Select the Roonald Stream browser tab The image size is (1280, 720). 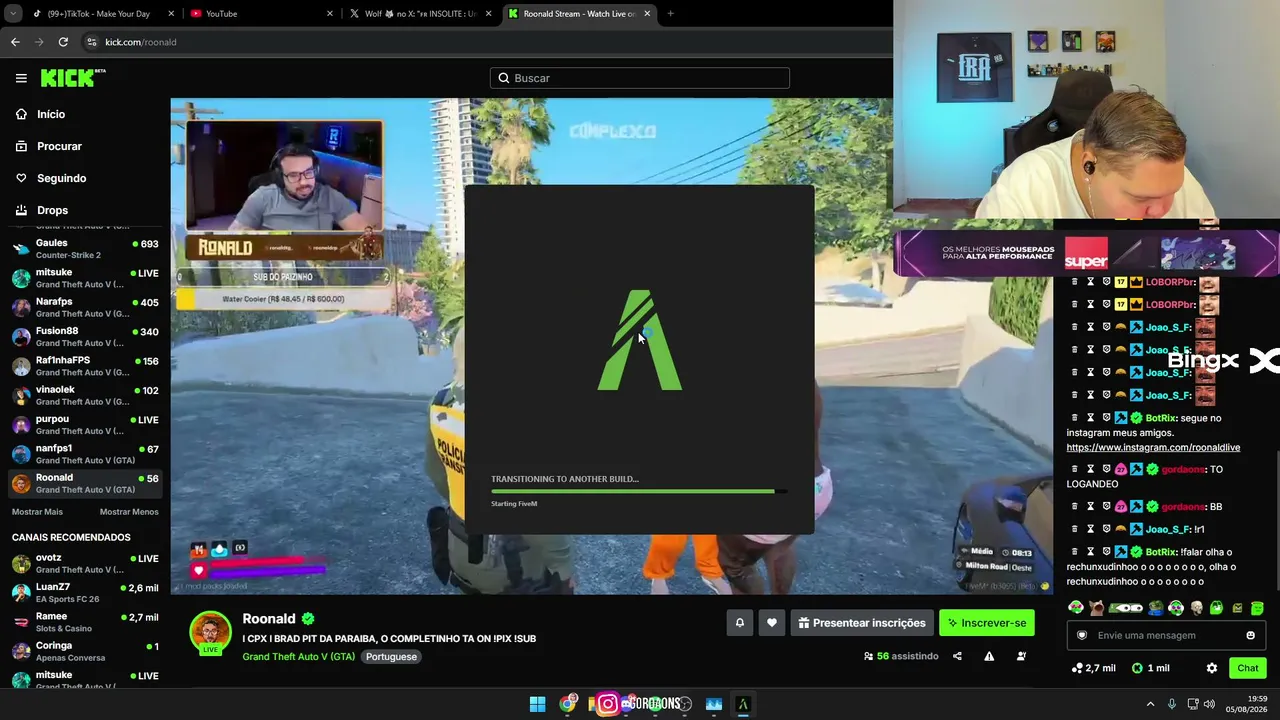578,14
